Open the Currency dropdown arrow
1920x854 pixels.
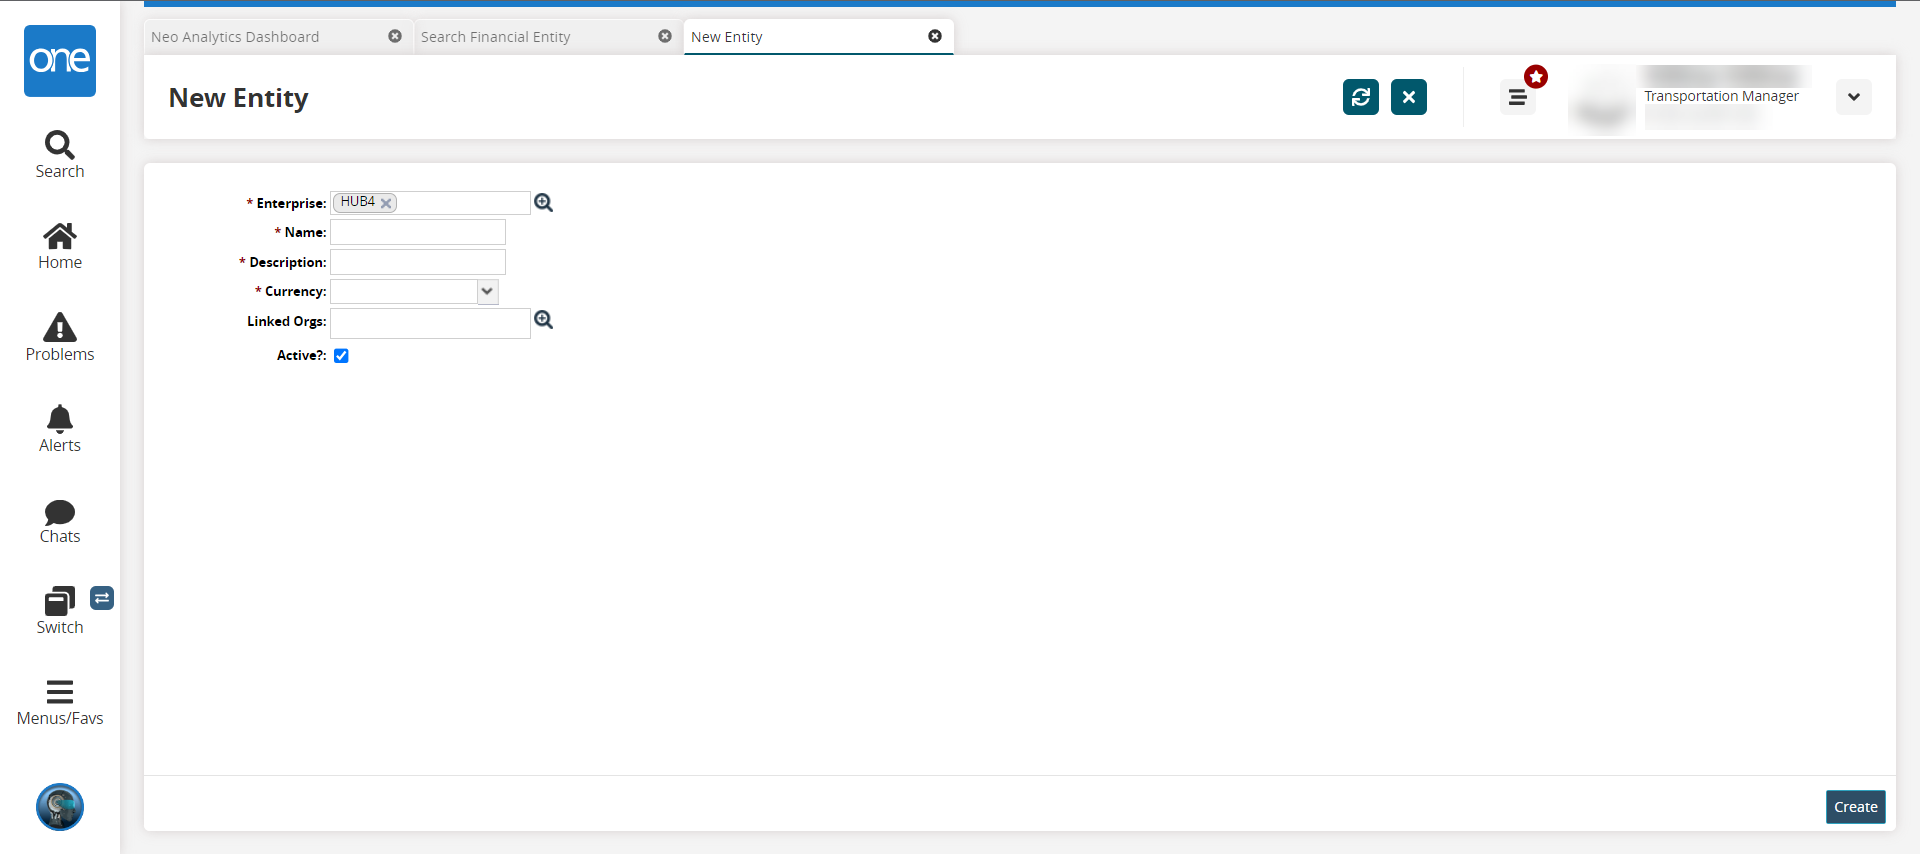[x=487, y=292]
